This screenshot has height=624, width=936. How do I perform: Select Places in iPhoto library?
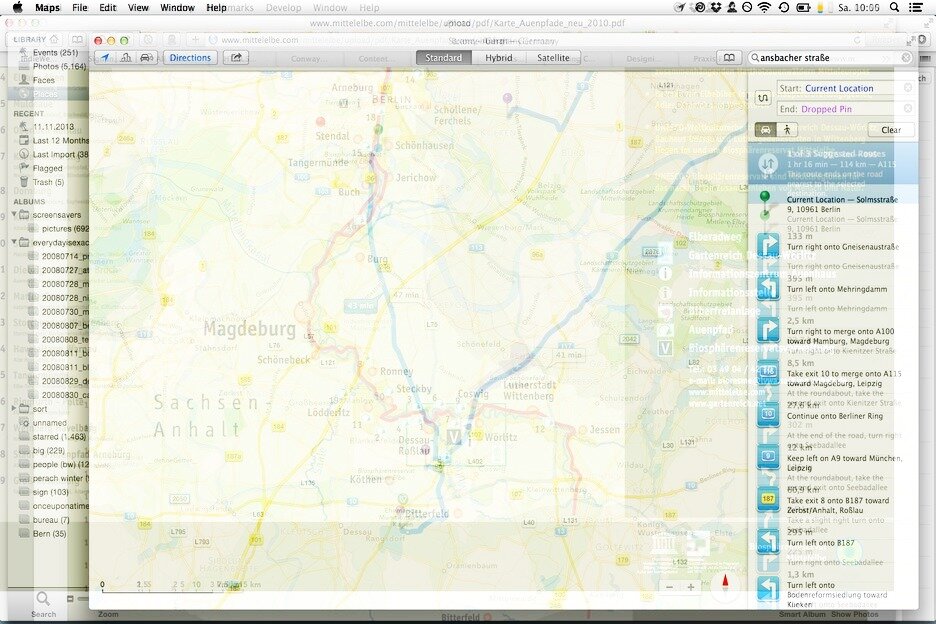(45, 94)
